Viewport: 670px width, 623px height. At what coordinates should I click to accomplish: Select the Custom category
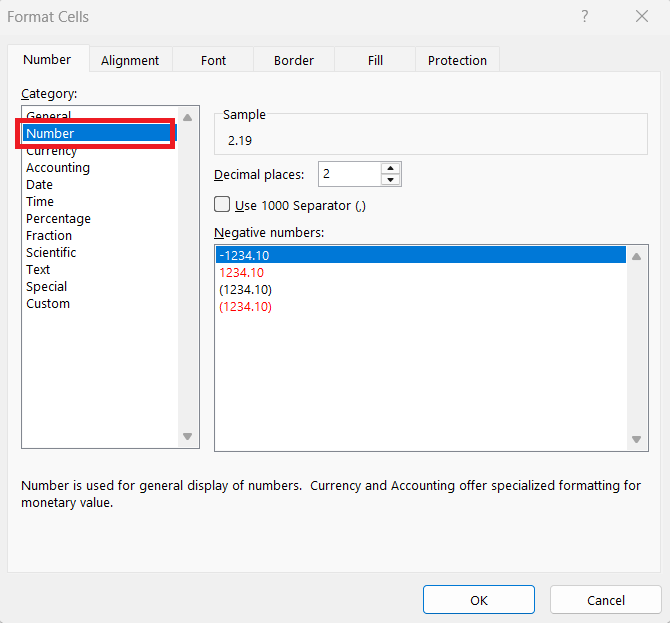click(x=100, y=303)
